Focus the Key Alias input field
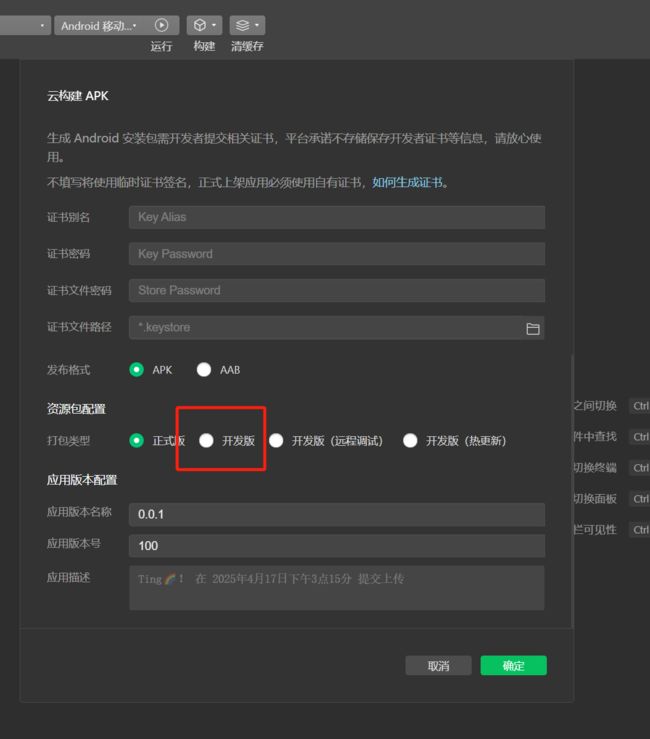The height and width of the screenshot is (739, 650). [337, 217]
